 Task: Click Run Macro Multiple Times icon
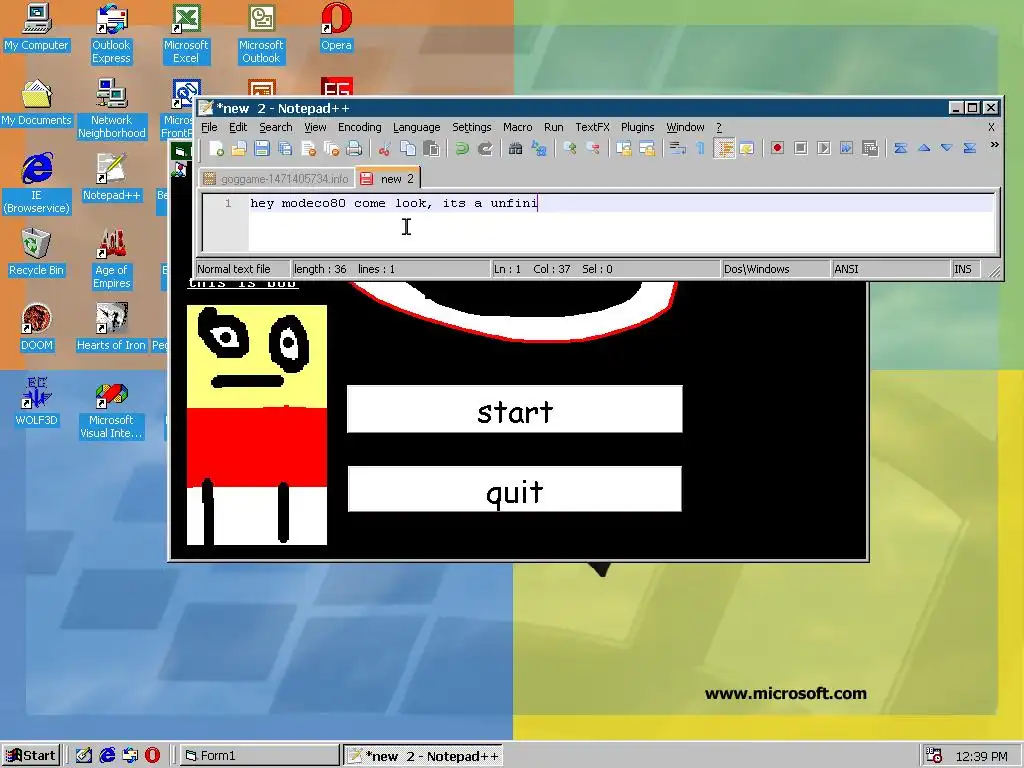[x=846, y=148]
